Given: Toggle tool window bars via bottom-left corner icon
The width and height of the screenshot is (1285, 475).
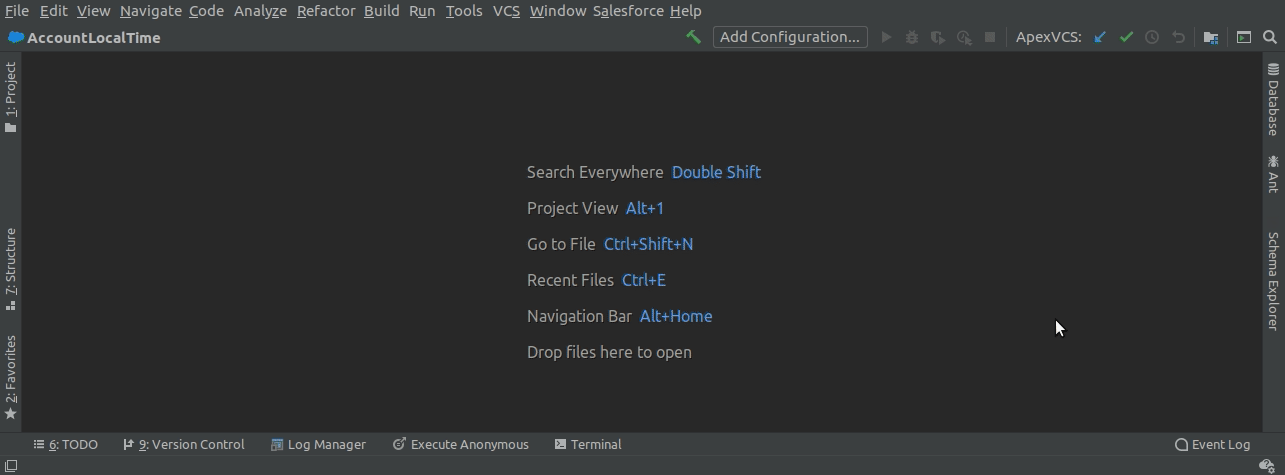Looking at the screenshot, I should pos(10,465).
